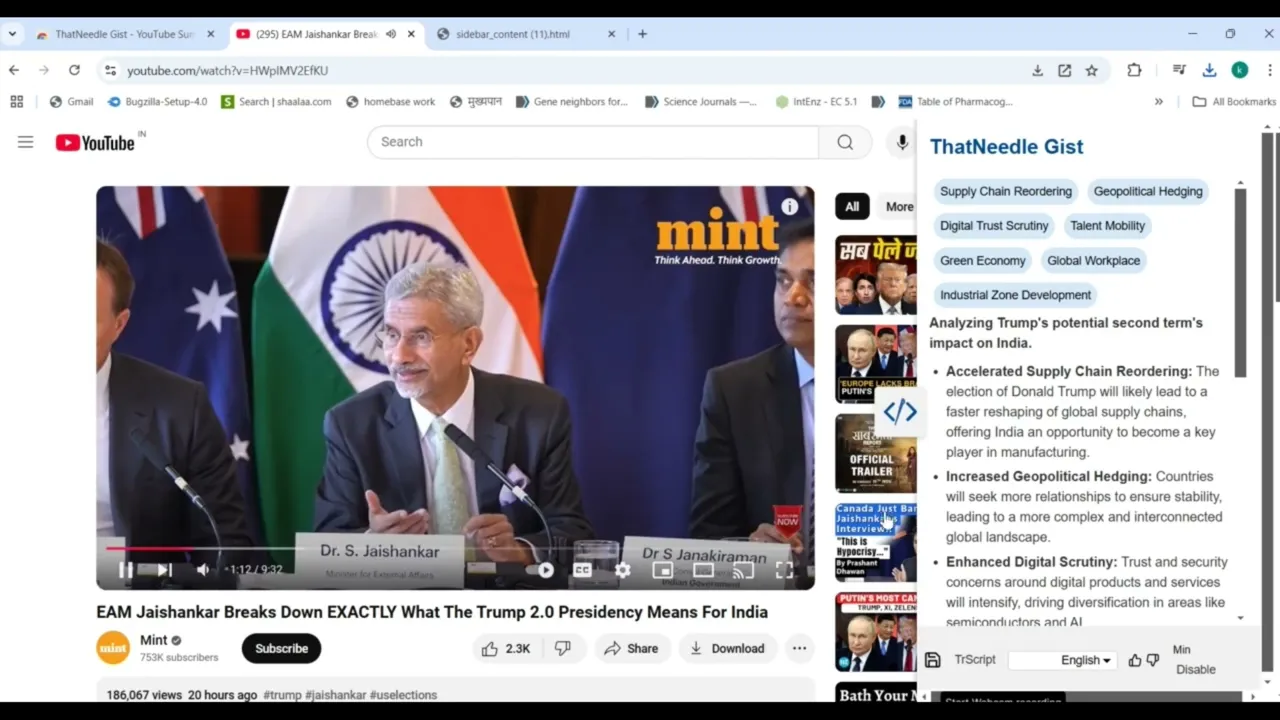Open the Chrome extensions puzzle icon

click(1134, 70)
